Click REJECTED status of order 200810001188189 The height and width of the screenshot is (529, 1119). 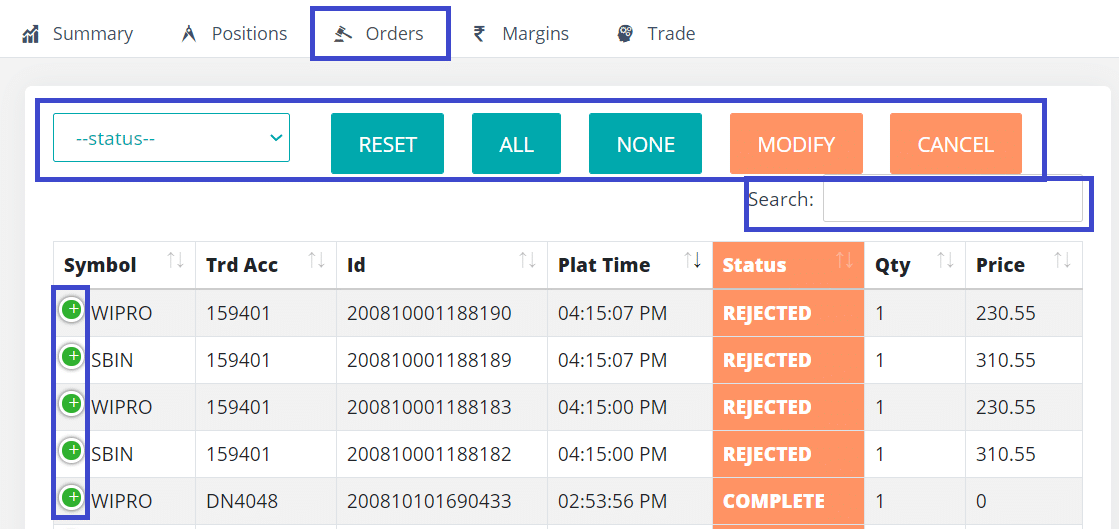(x=767, y=361)
